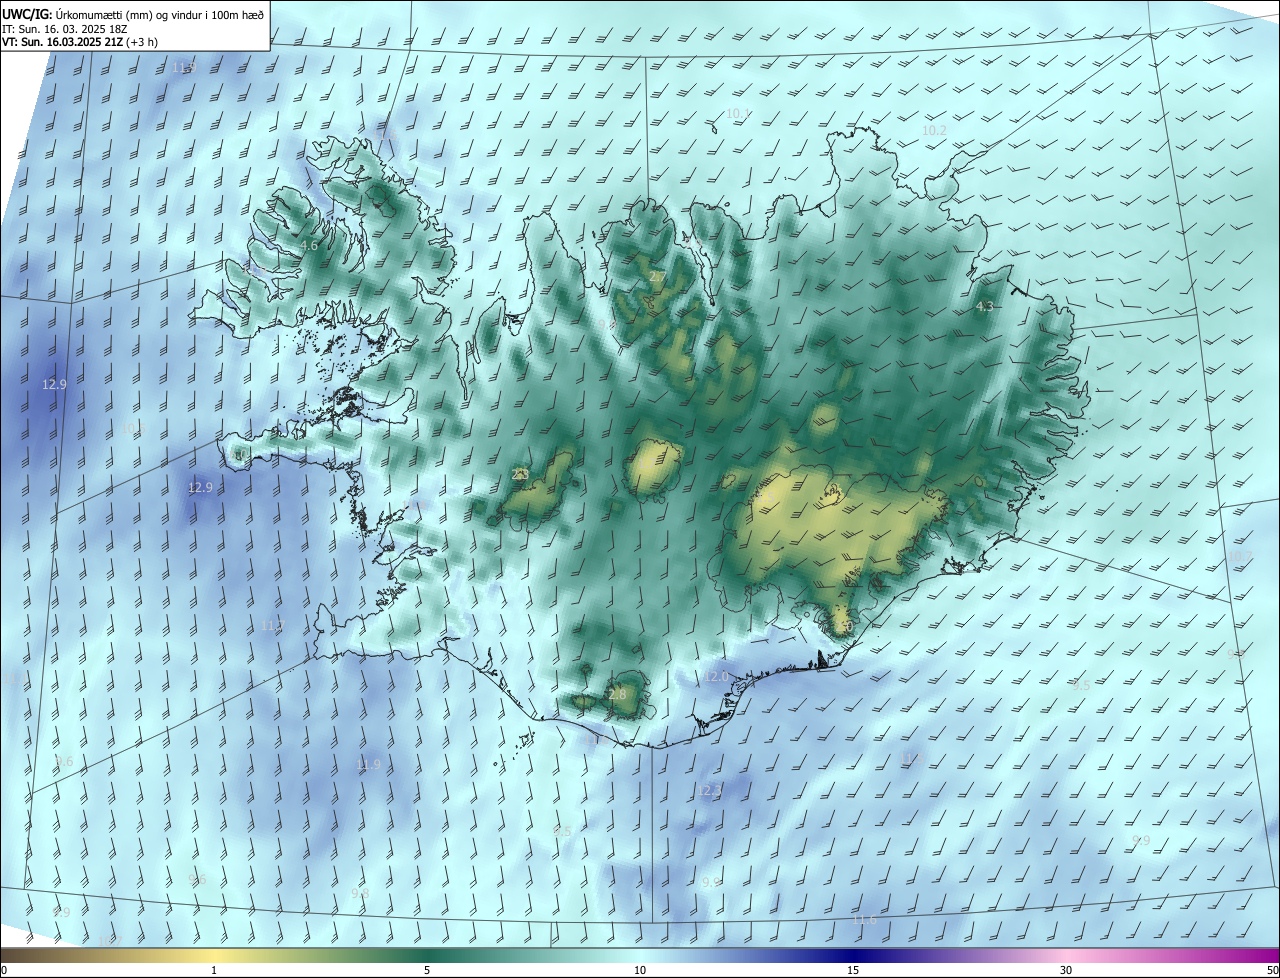This screenshot has height=978, width=1280.
Task: Click the colorbar label 15
Action: point(853,971)
